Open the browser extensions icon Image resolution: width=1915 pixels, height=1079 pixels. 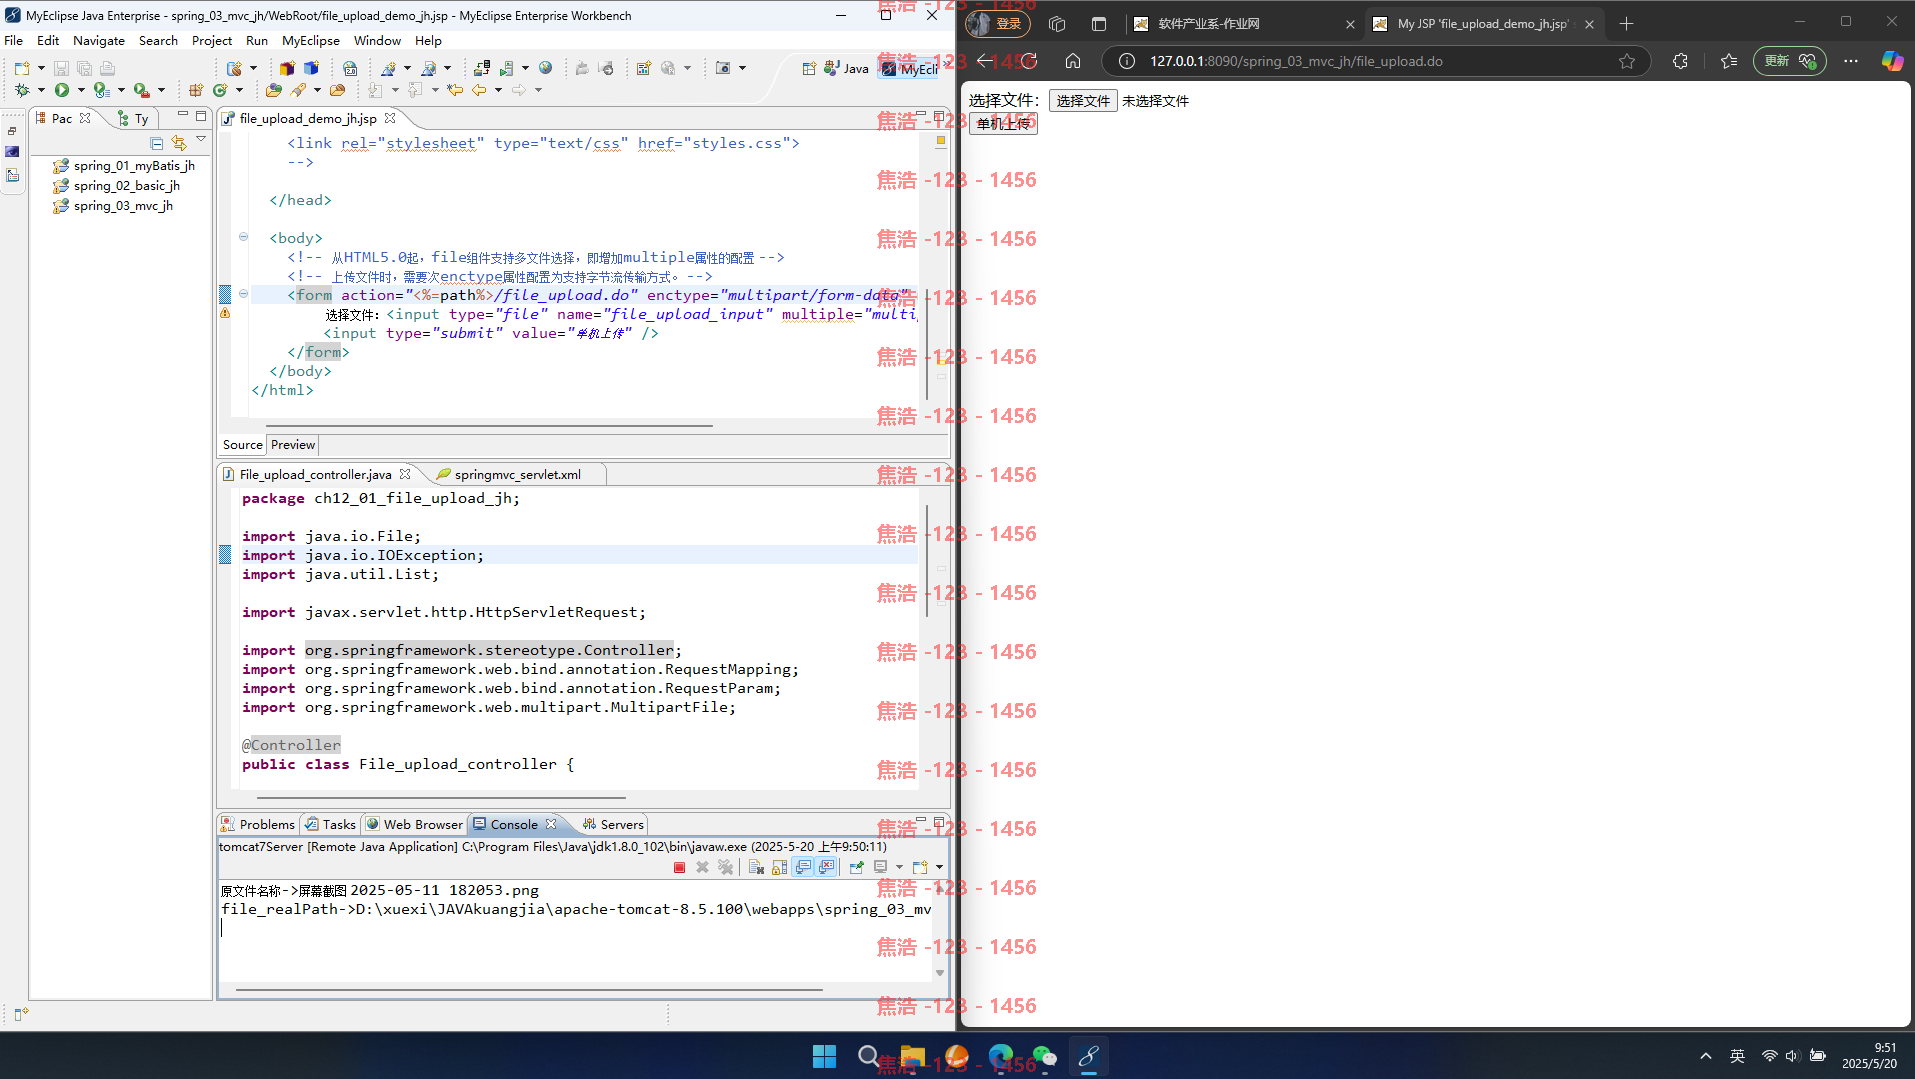coord(1680,61)
